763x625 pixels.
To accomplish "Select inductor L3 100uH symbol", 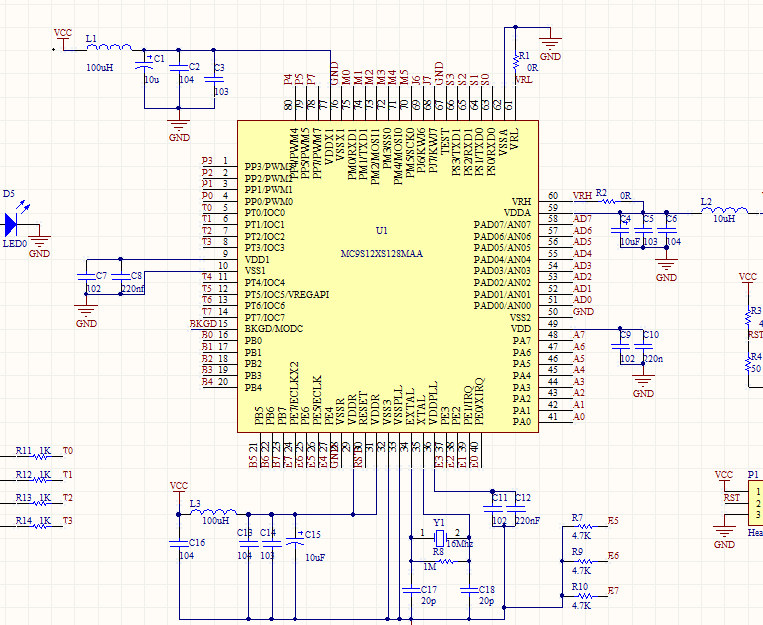I will tap(214, 511).
